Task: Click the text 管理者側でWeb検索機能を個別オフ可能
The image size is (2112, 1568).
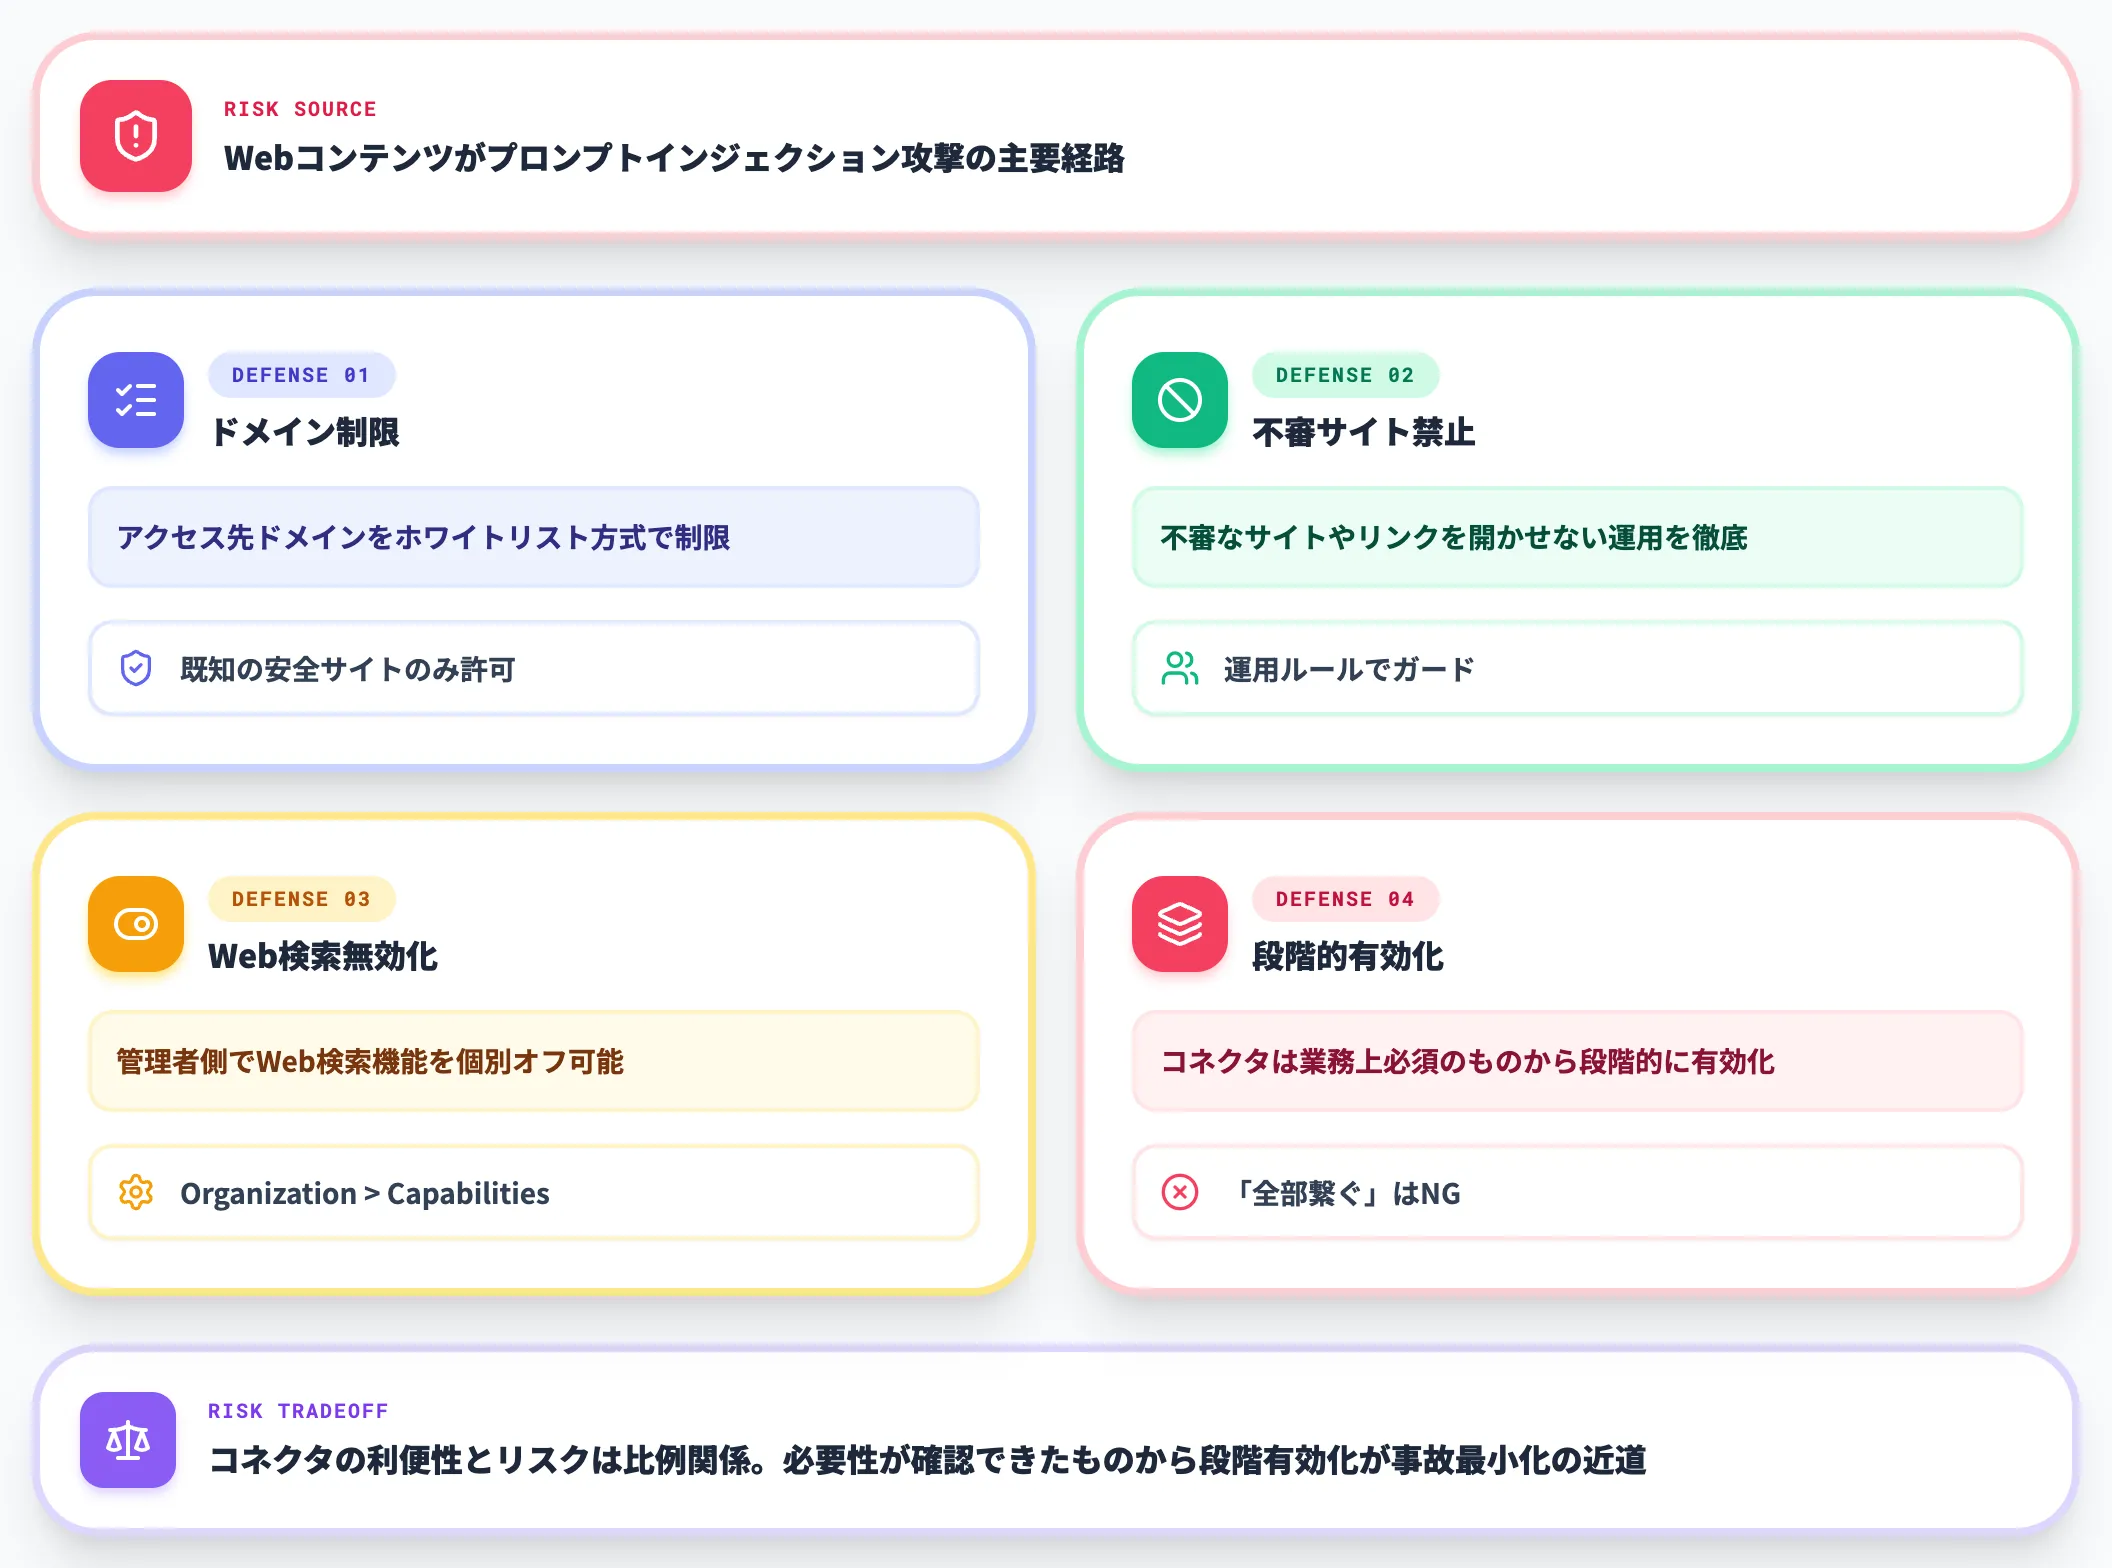Action: (370, 1062)
